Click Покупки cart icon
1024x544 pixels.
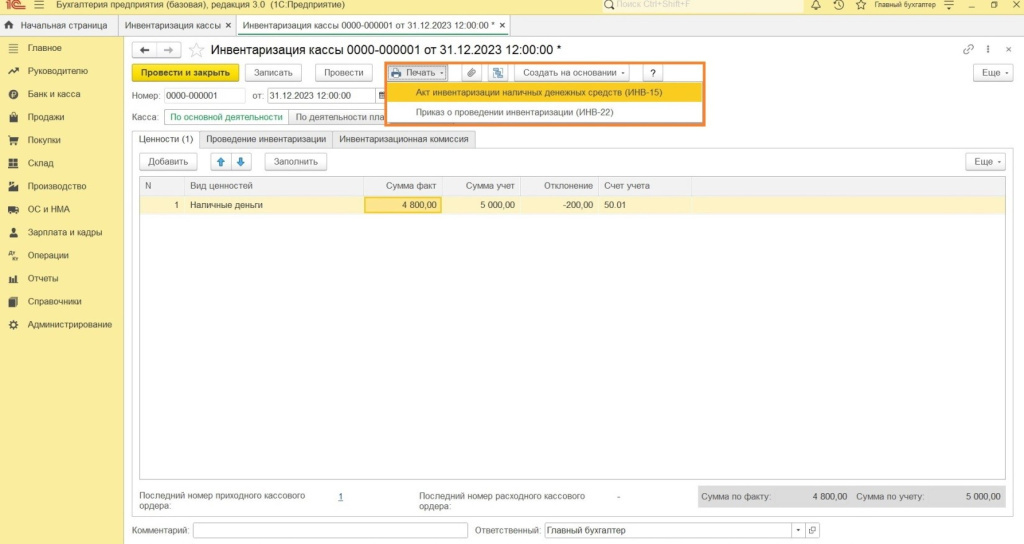[x=13, y=140]
